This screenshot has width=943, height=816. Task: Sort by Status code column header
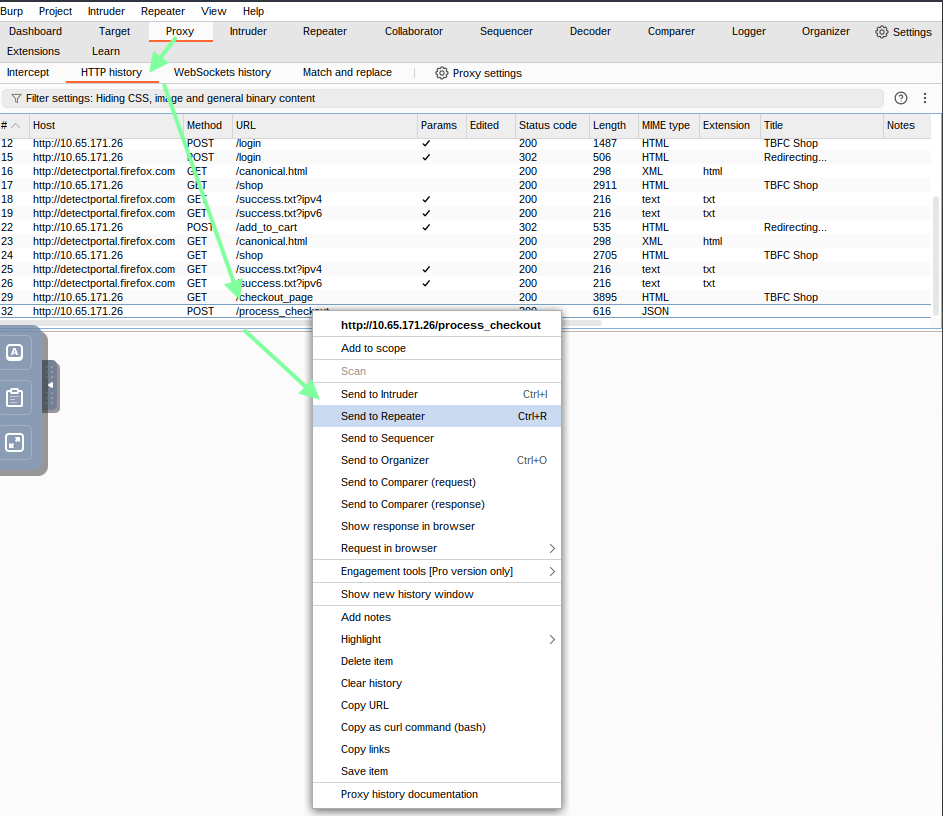[x=547, y=125]
